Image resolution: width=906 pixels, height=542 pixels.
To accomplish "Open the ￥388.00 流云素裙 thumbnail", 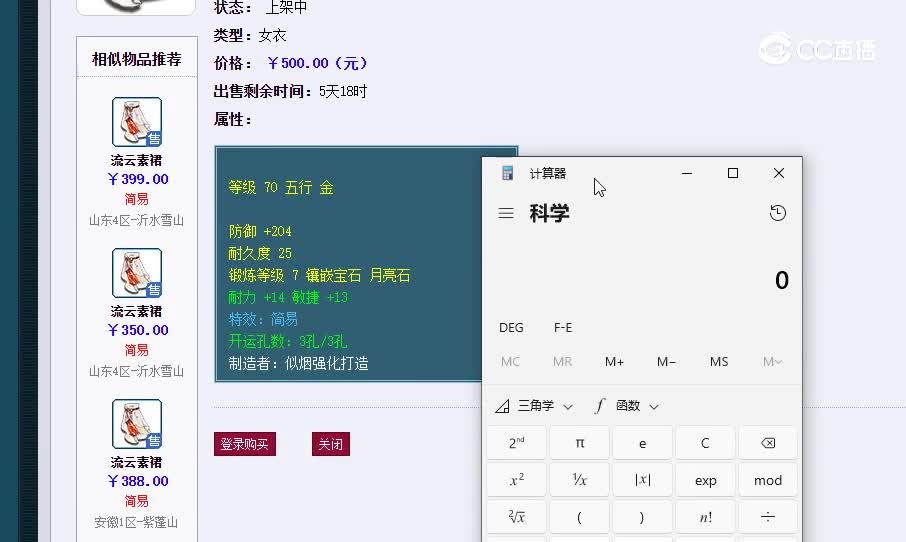I will point(137,424).
